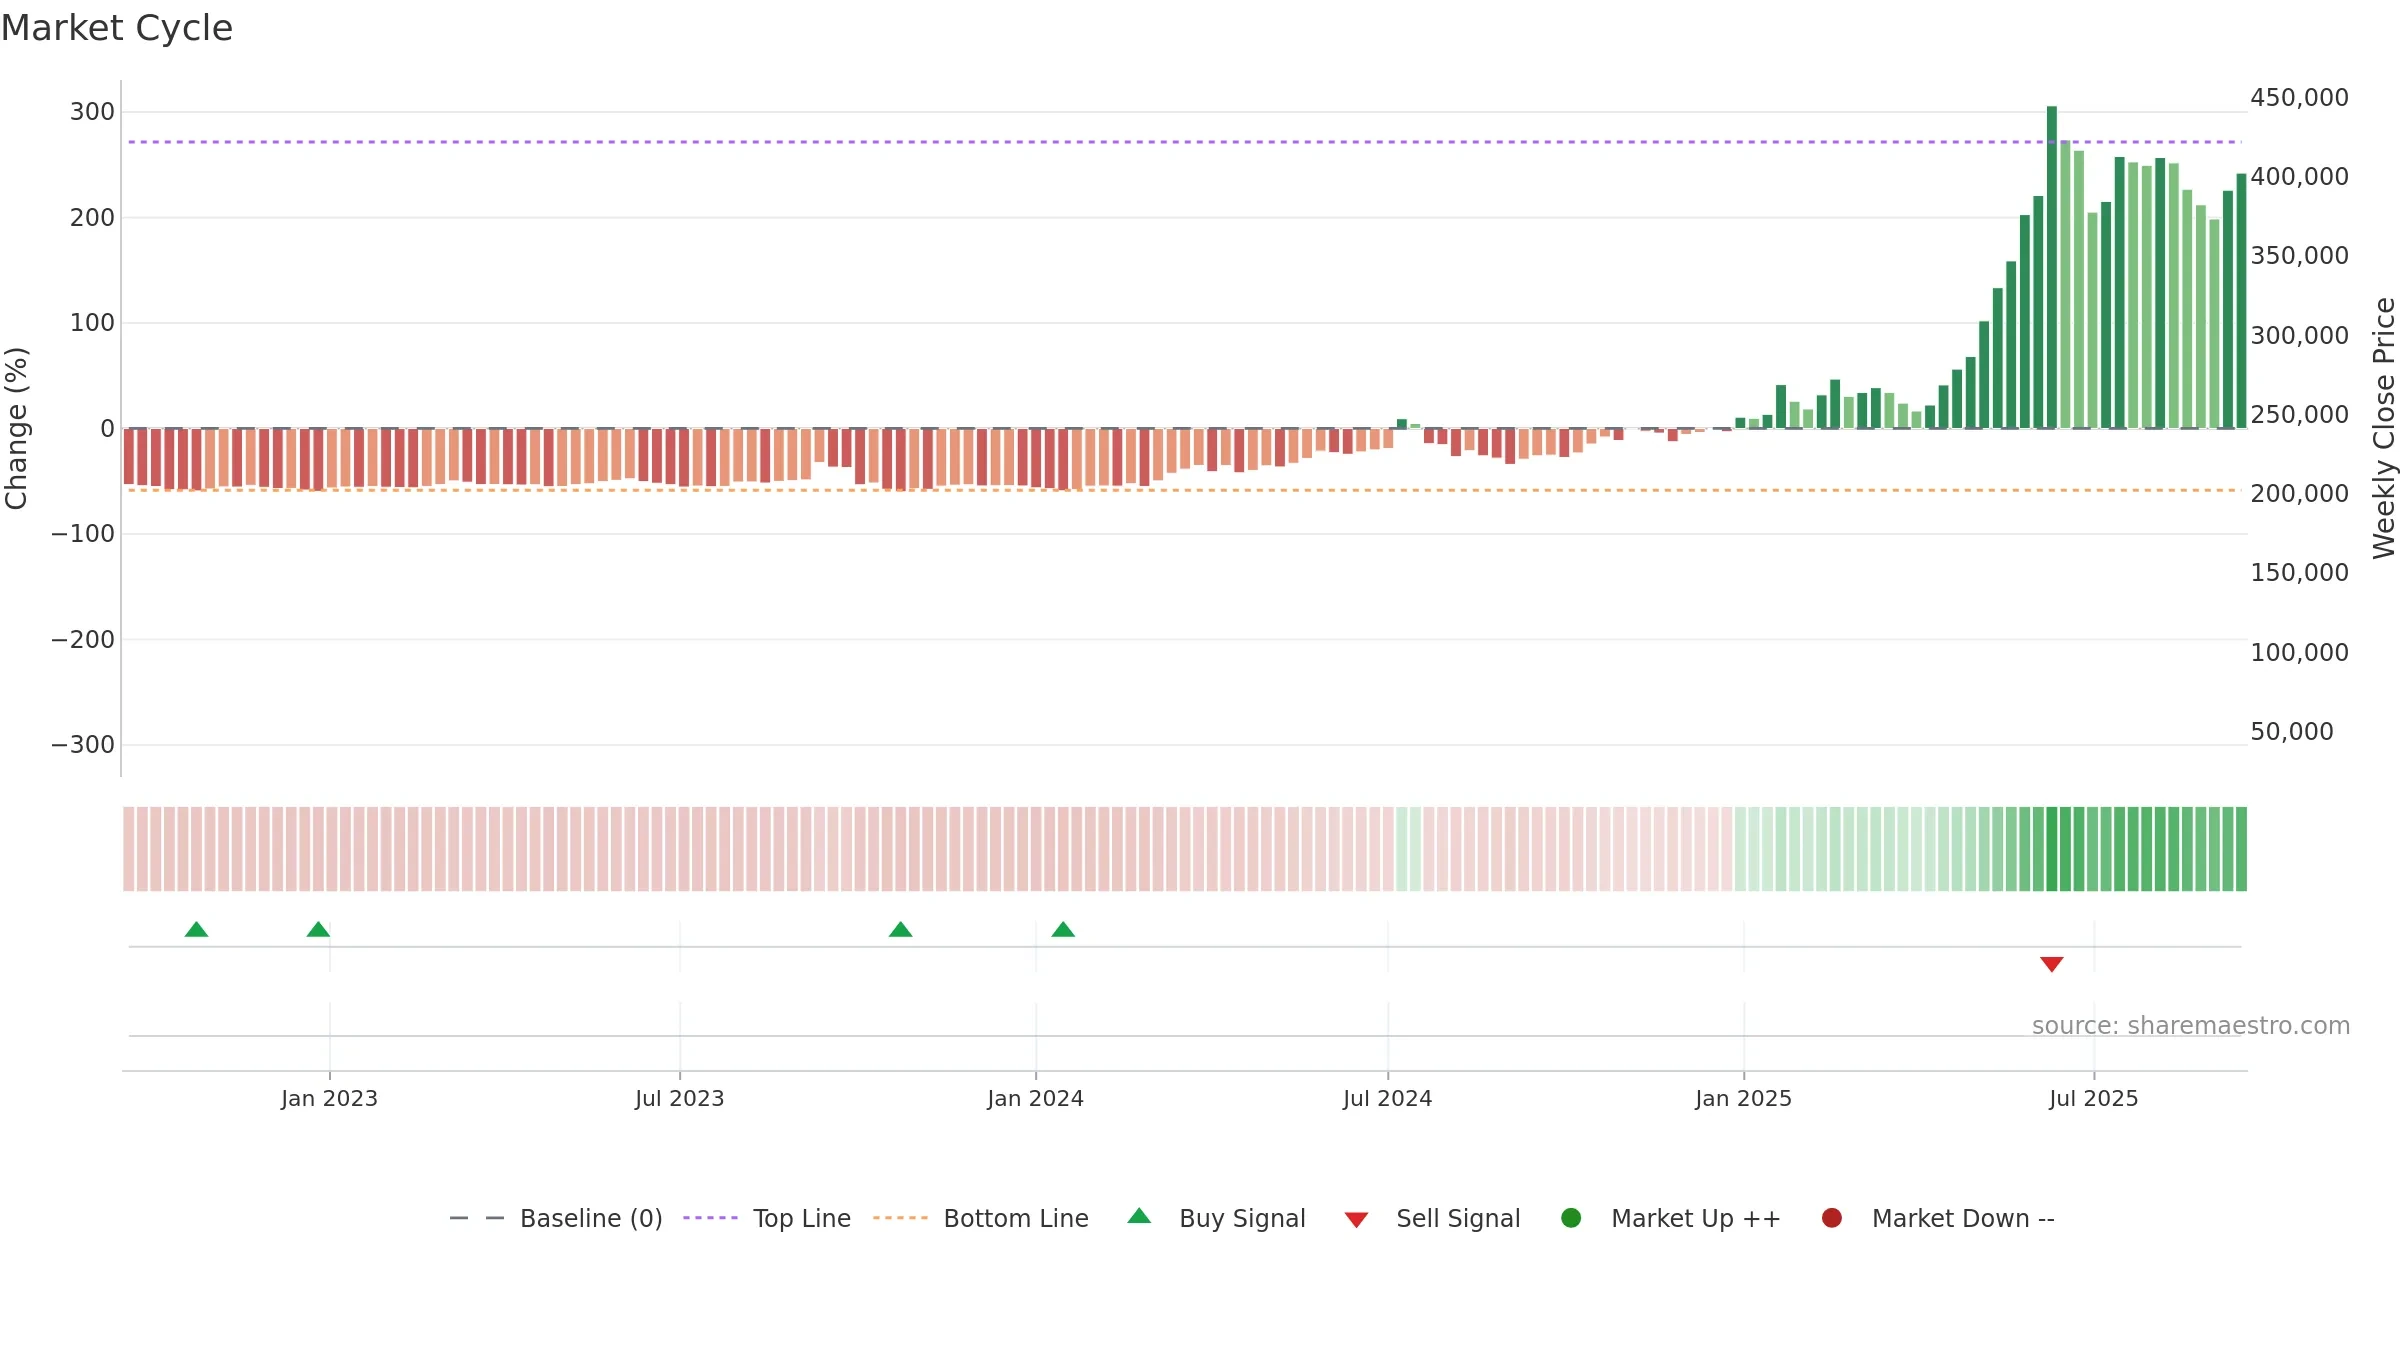Viewport: 2400px width, 1350px height.
Task: Click the green Buy Signal triangle in the legend
Action: coord(1139,1217)
